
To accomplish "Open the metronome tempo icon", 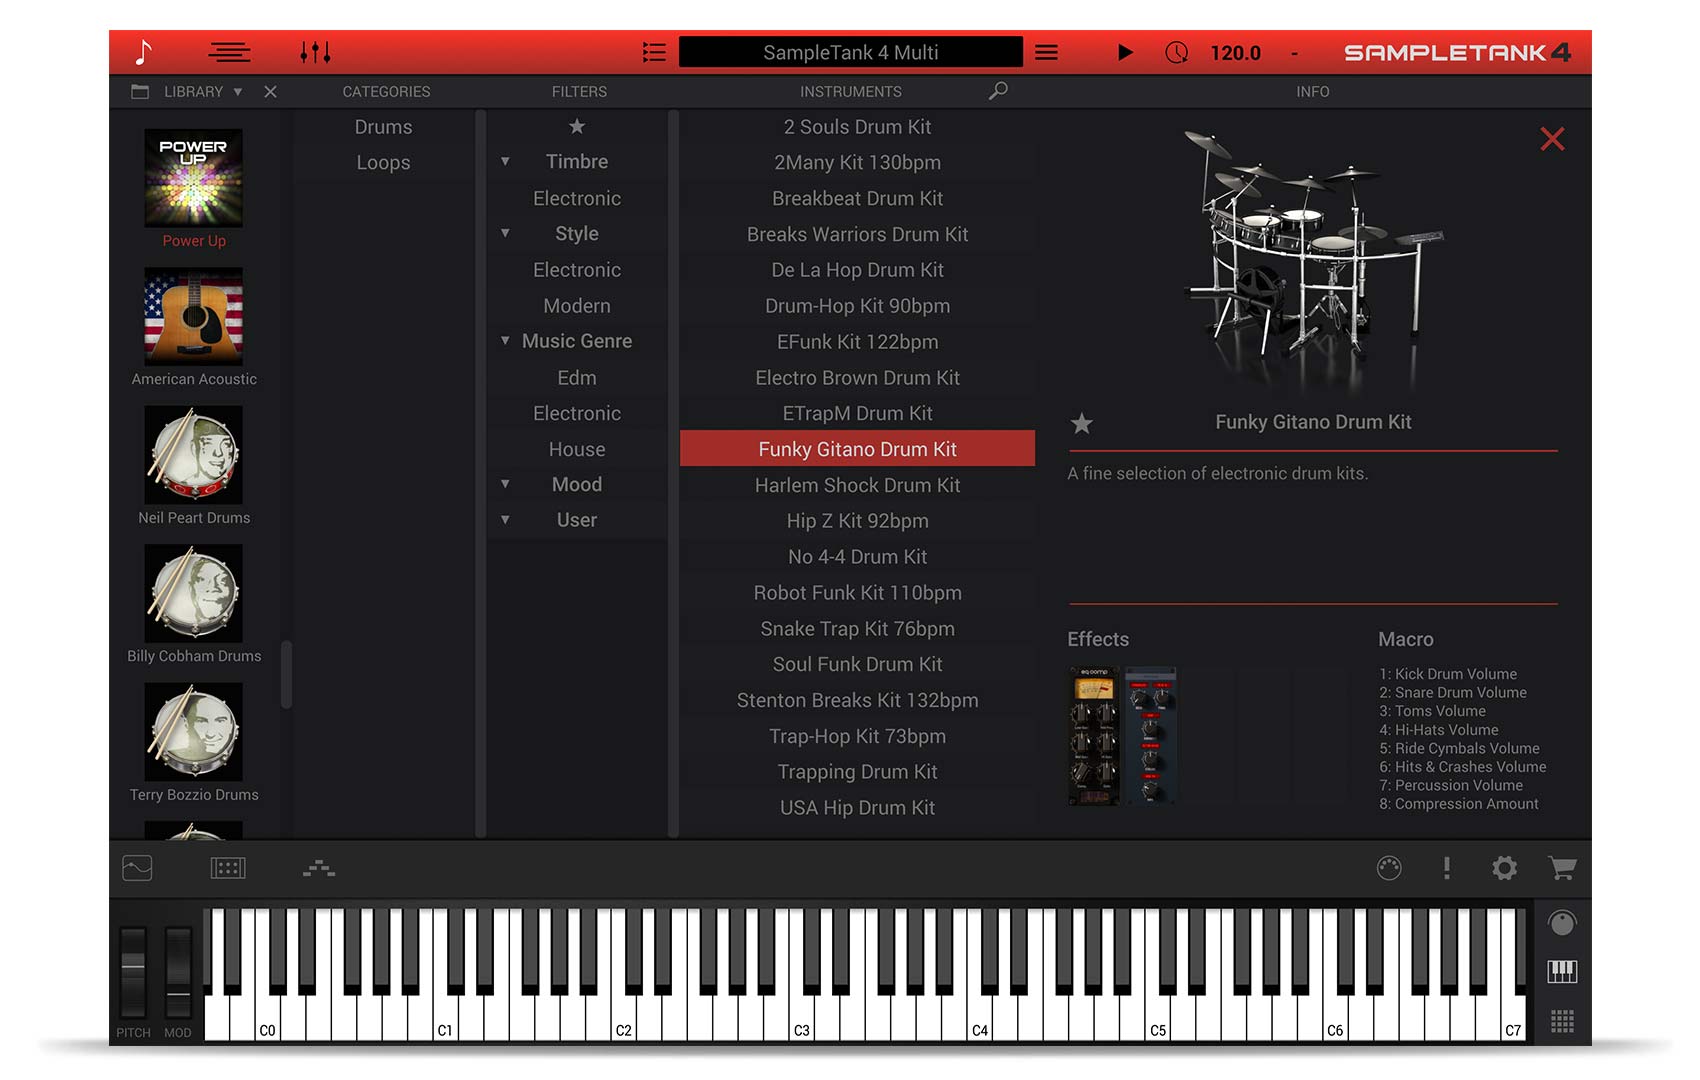I will tap(1177, 52).
